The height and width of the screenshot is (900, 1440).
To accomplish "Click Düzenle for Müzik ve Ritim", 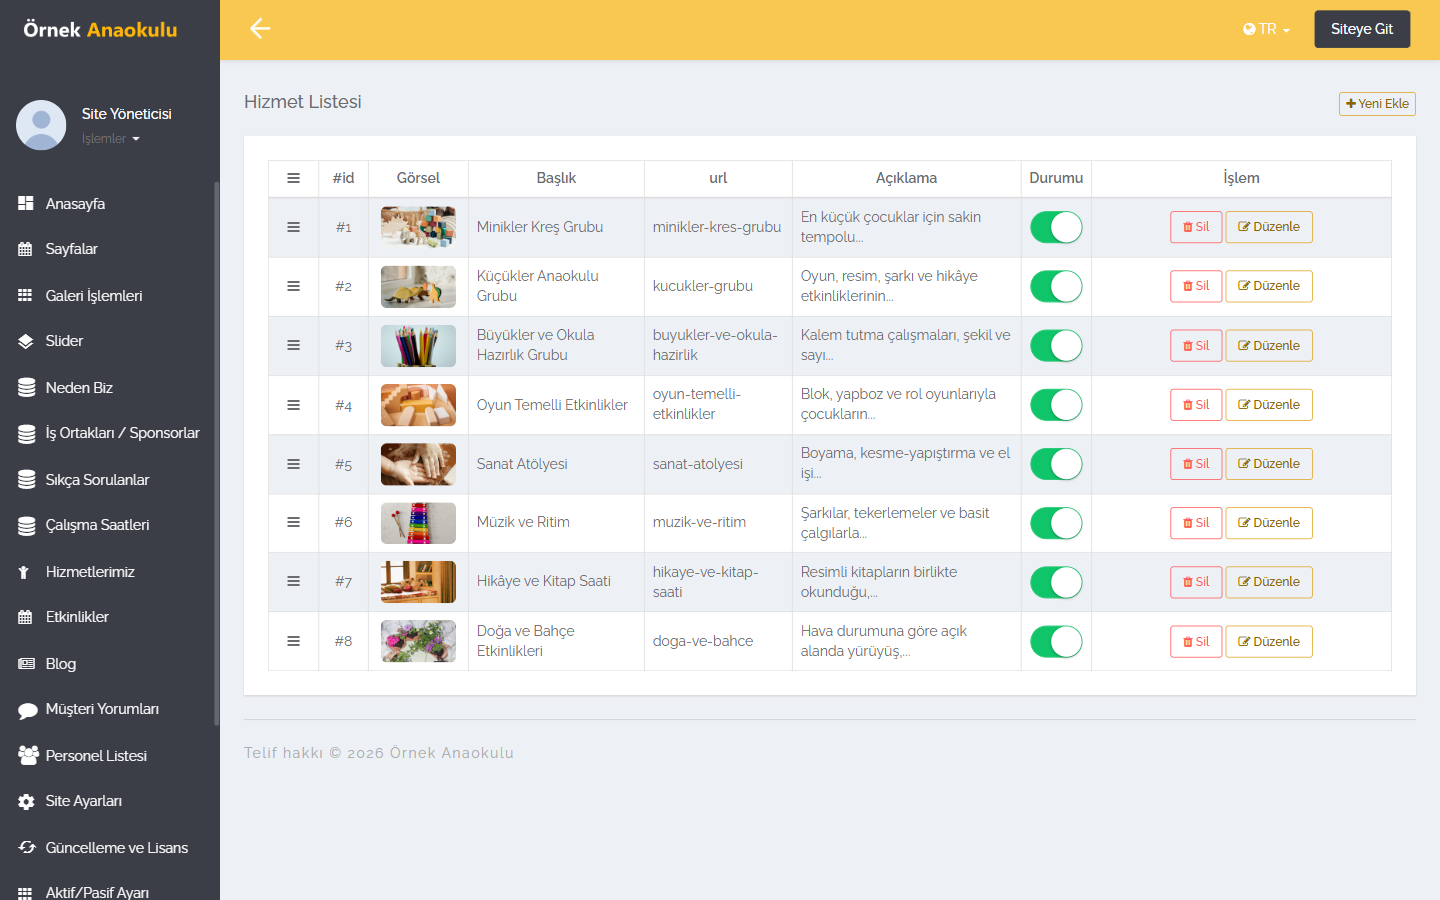I will [x=1269, y=523].
